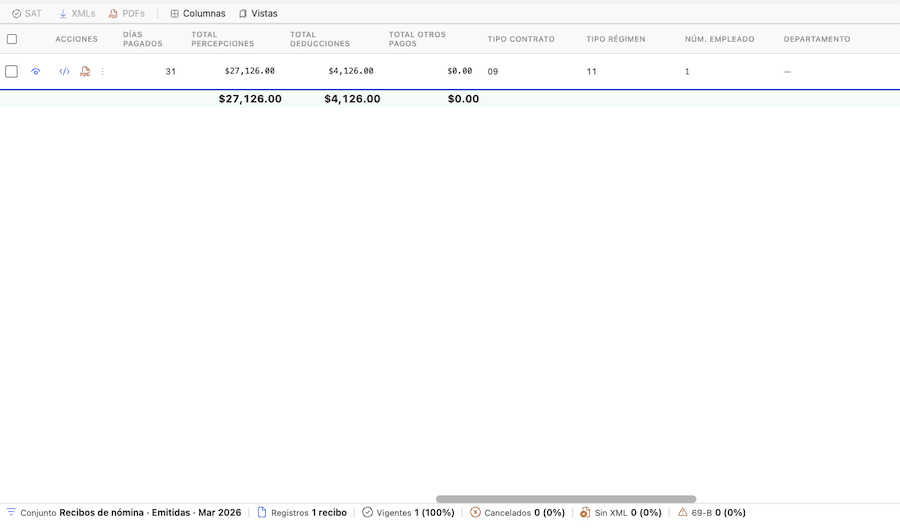Open the Columnas column picker
The height and width of the screenshot is (528, 900).
coord(197,13)
